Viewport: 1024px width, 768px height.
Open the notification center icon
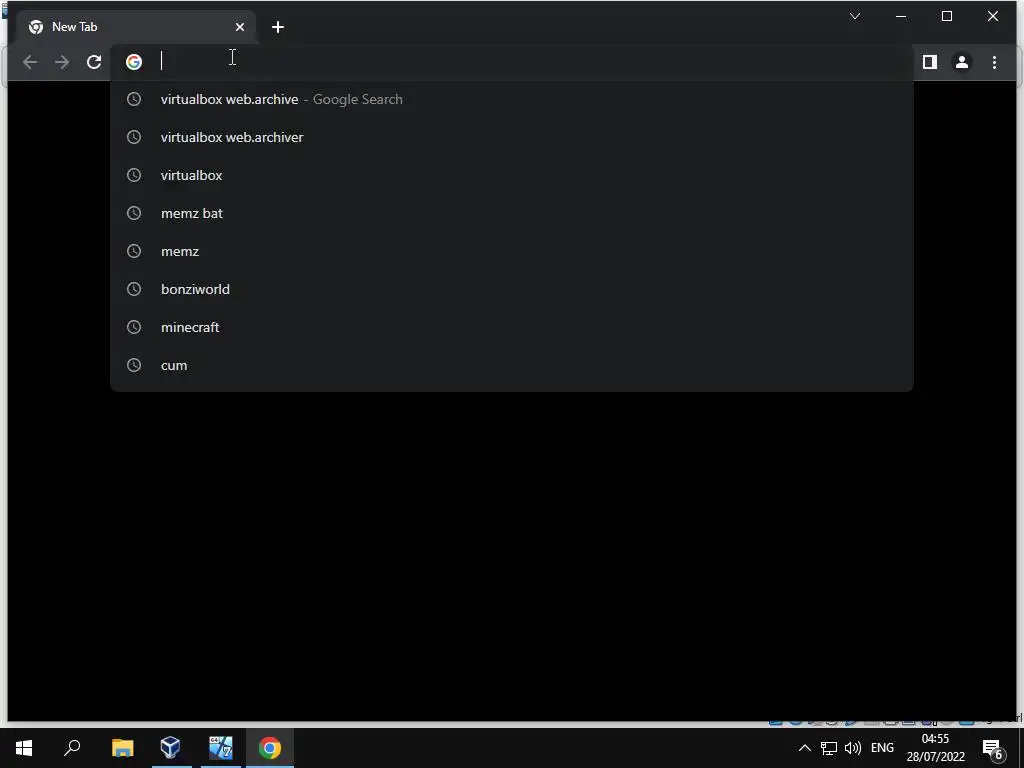993,749
